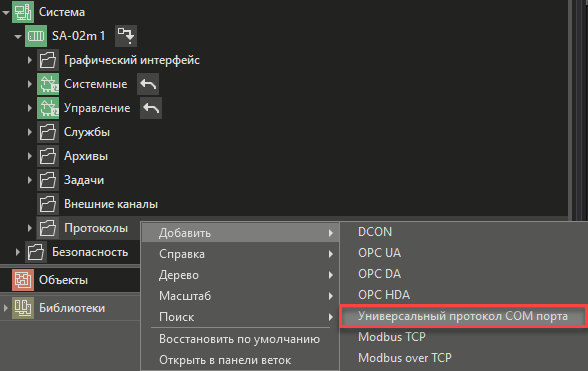
Task: Click the download-arrow icon next to SA-02m 1
Action: tap(126, 36)
